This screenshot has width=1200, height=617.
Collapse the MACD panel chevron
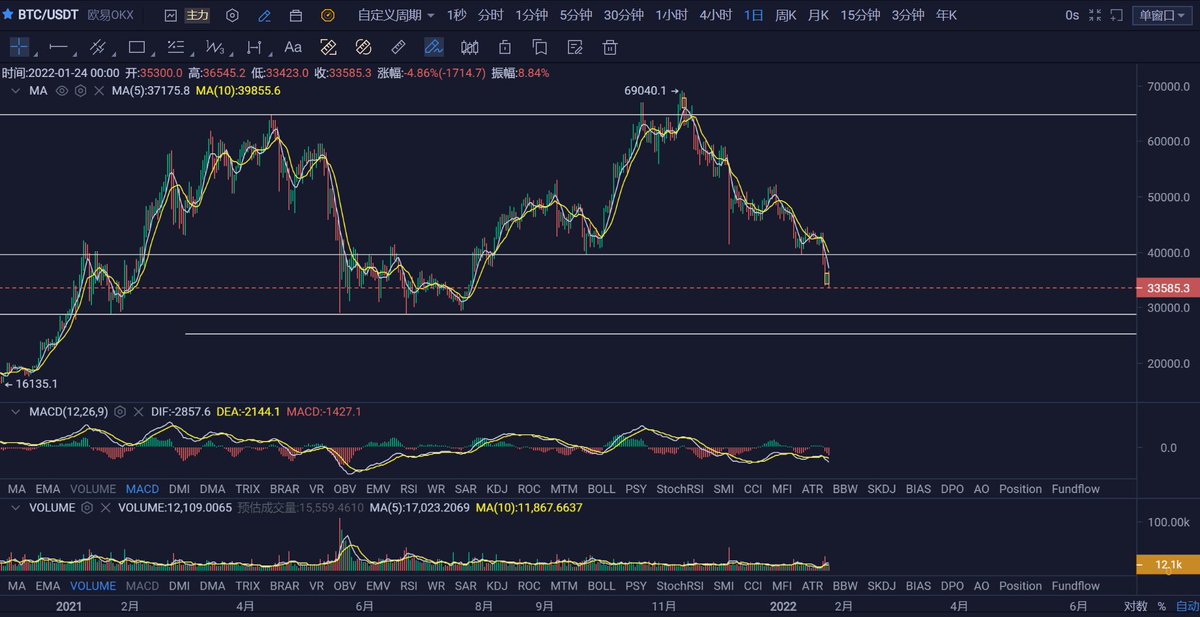[14, 411]
